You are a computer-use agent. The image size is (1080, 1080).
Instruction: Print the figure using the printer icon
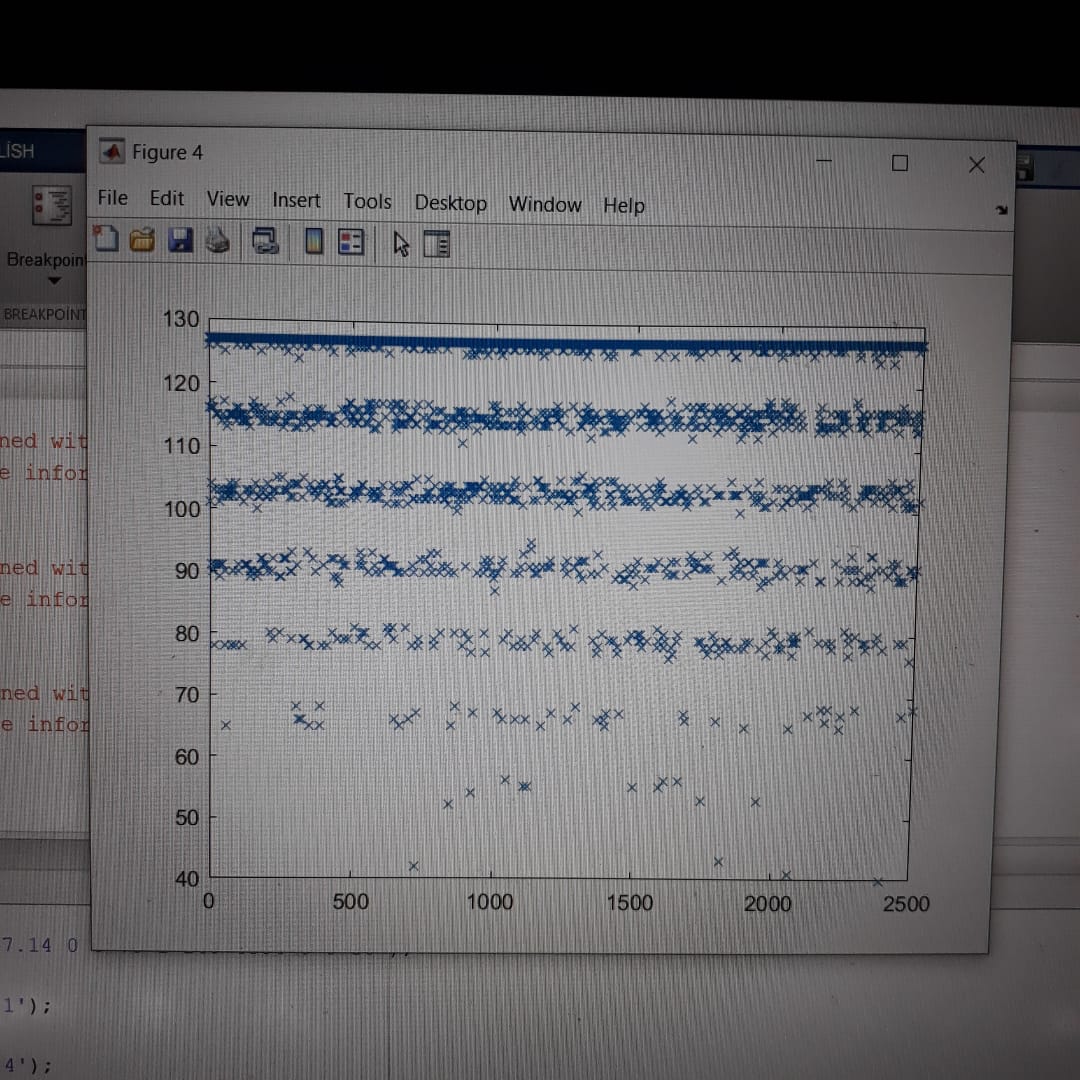(x=218, y=241)
